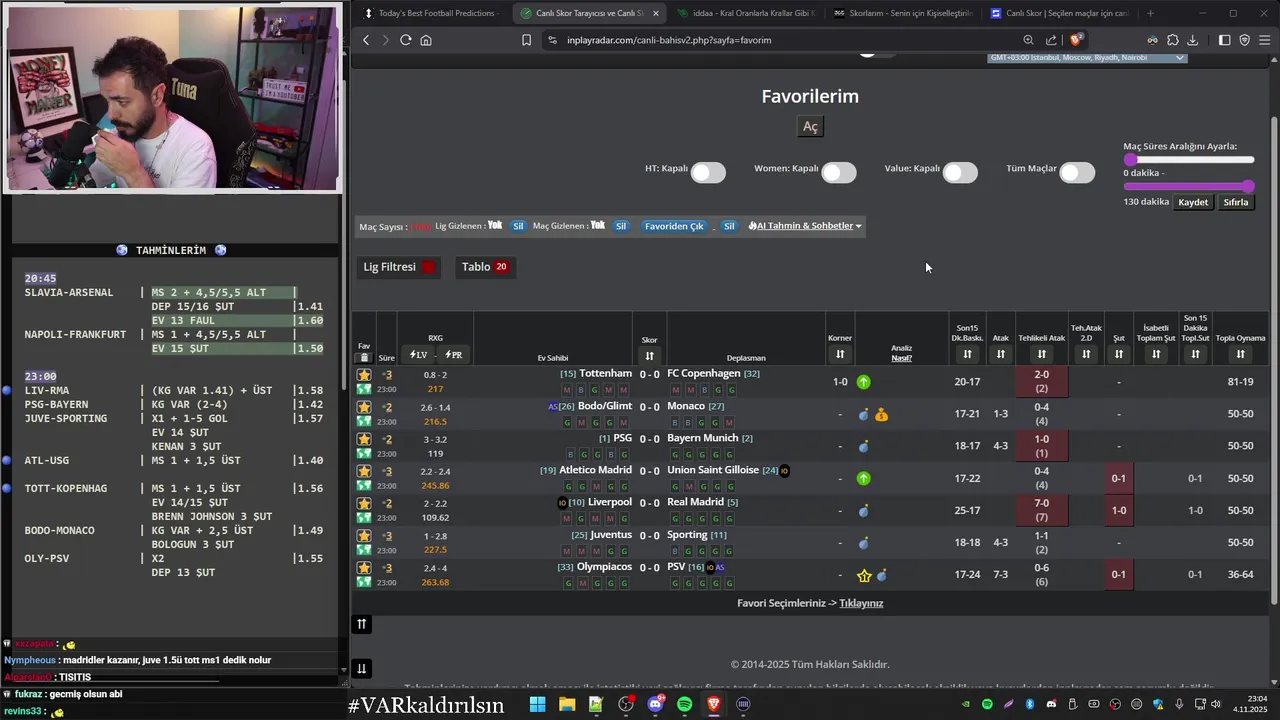
Task: Close the active Canlı Skor Tarayıcısı tab
Action: [656, 13]
